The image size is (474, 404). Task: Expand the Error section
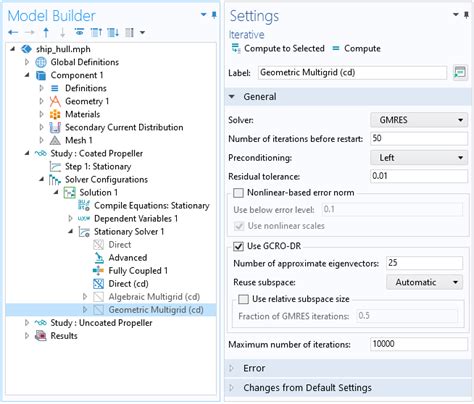coord(232,368)
